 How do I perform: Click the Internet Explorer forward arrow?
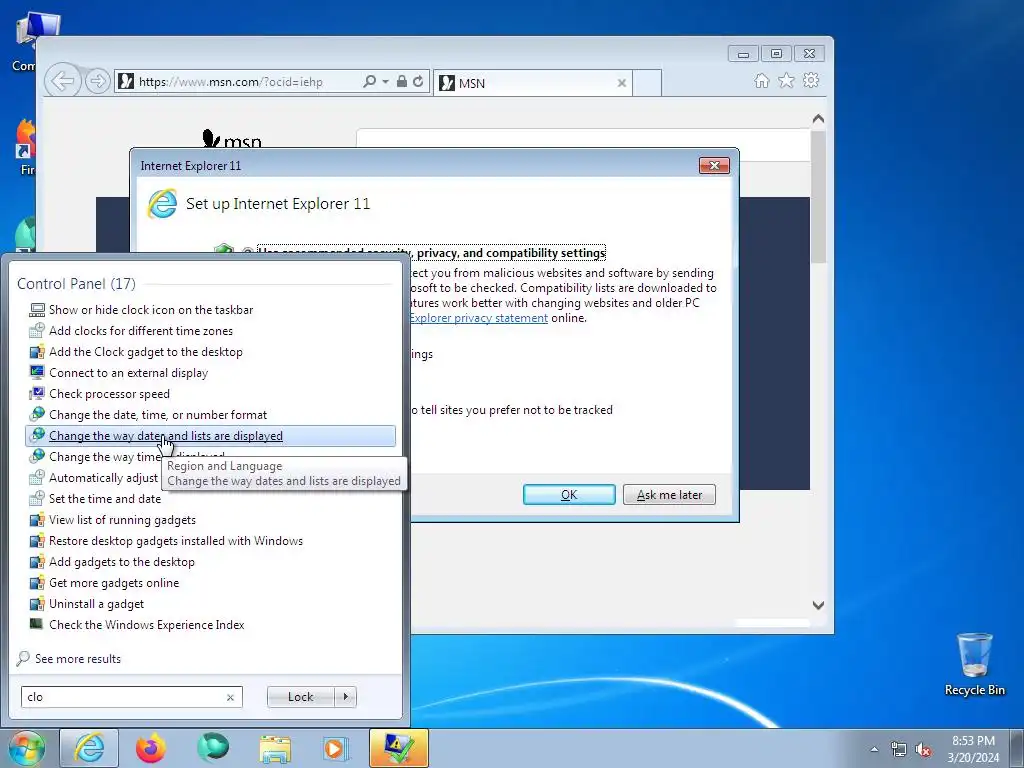(97, 82)
